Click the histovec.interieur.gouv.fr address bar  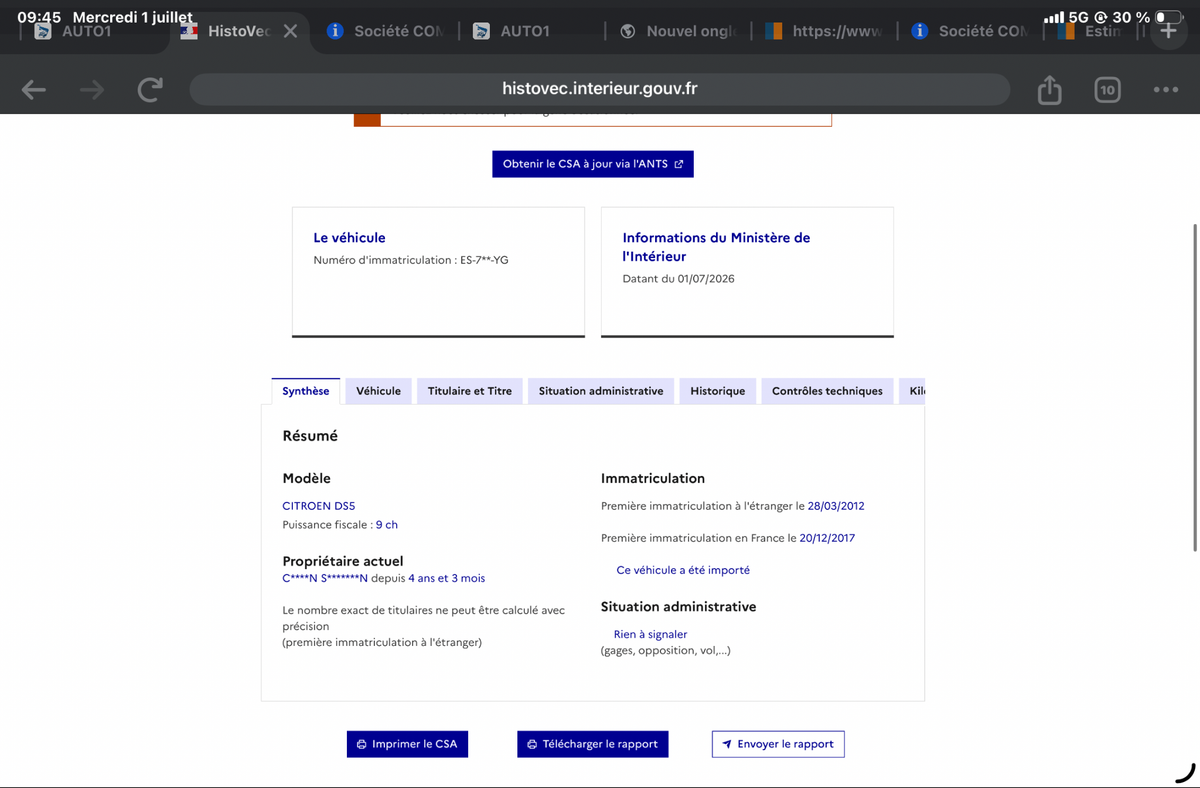[x=600, y=89]
